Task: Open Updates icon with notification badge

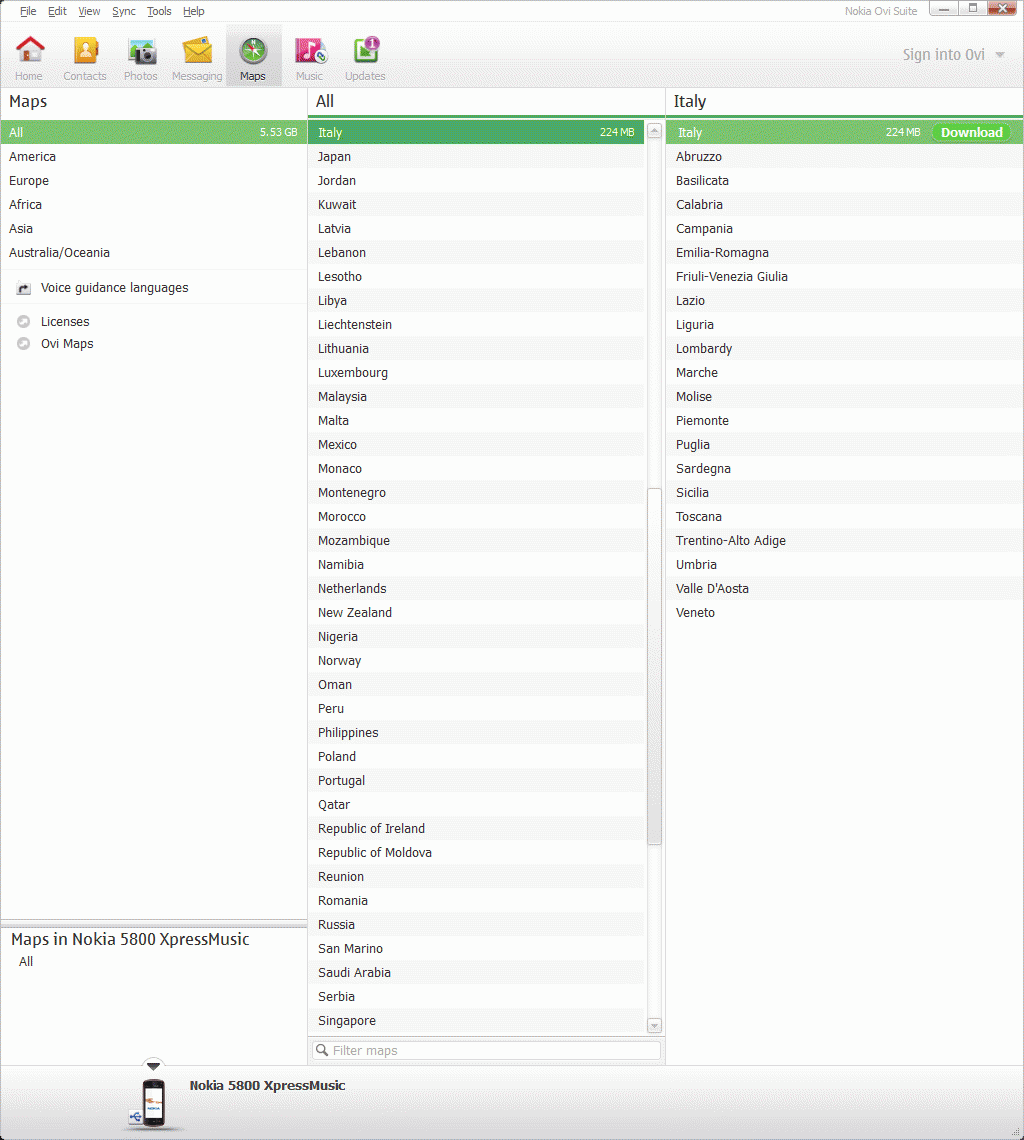Action: (x=365, y=50)
